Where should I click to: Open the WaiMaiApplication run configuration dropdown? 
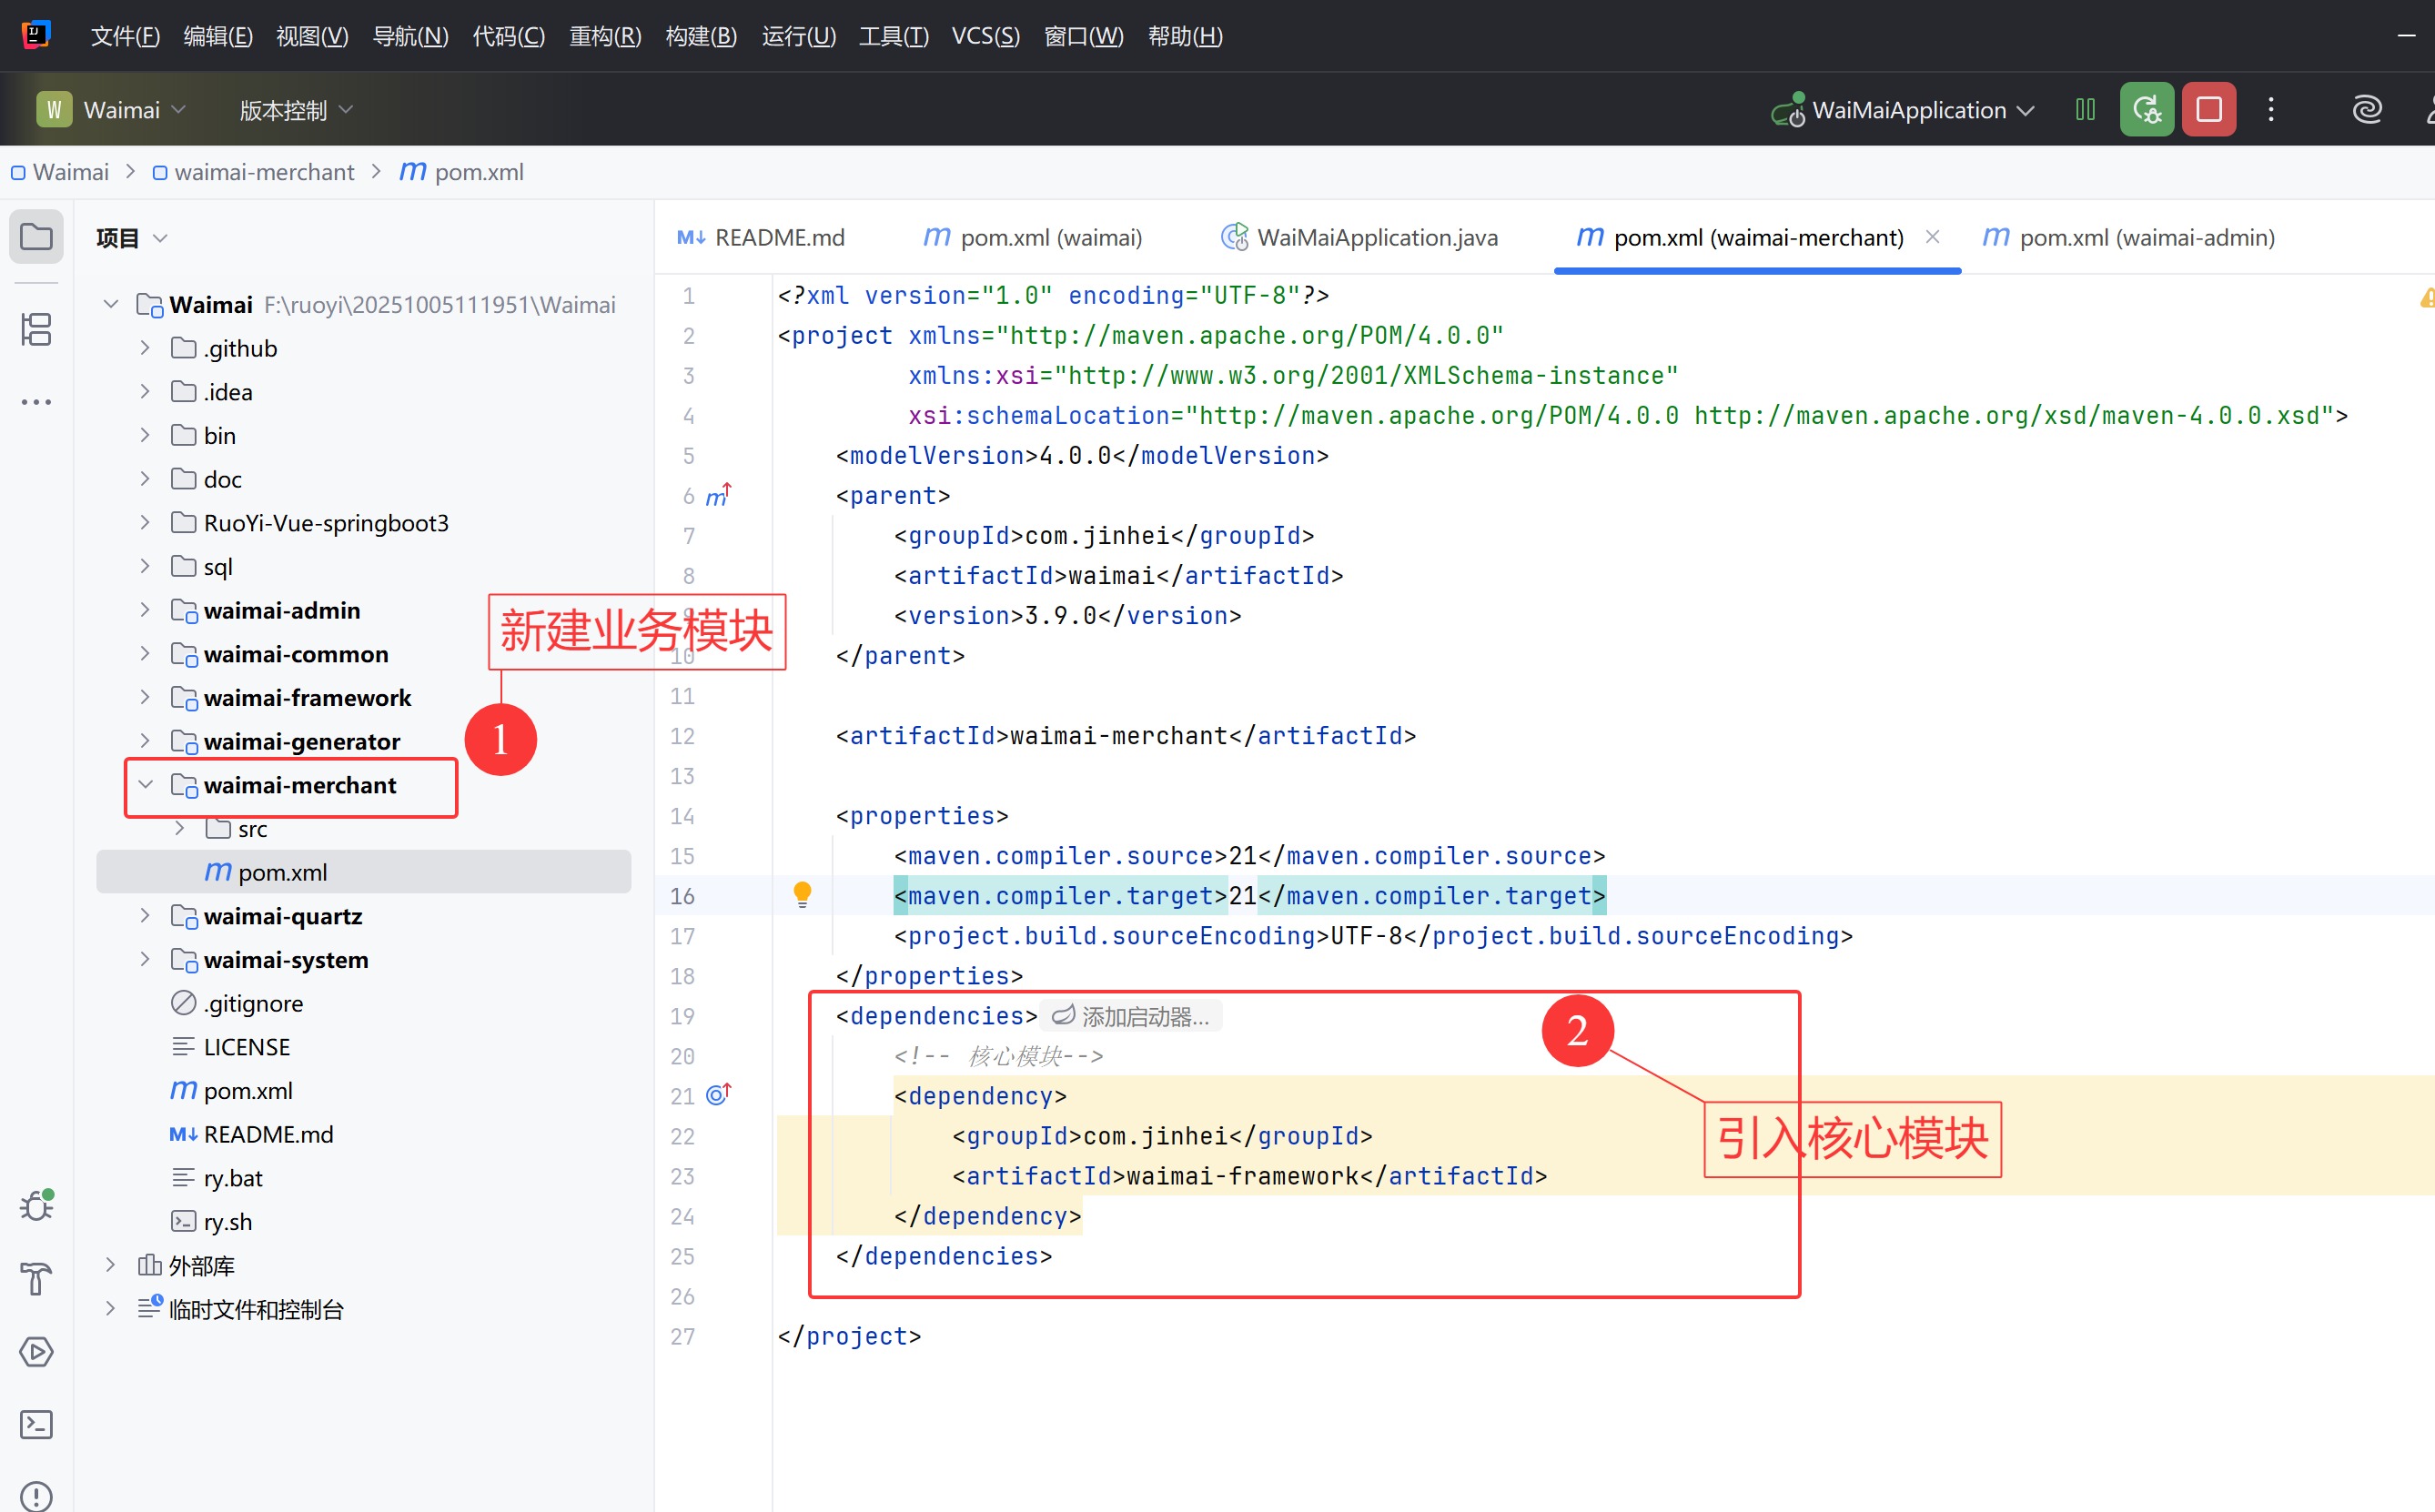tap(1908, 110)
